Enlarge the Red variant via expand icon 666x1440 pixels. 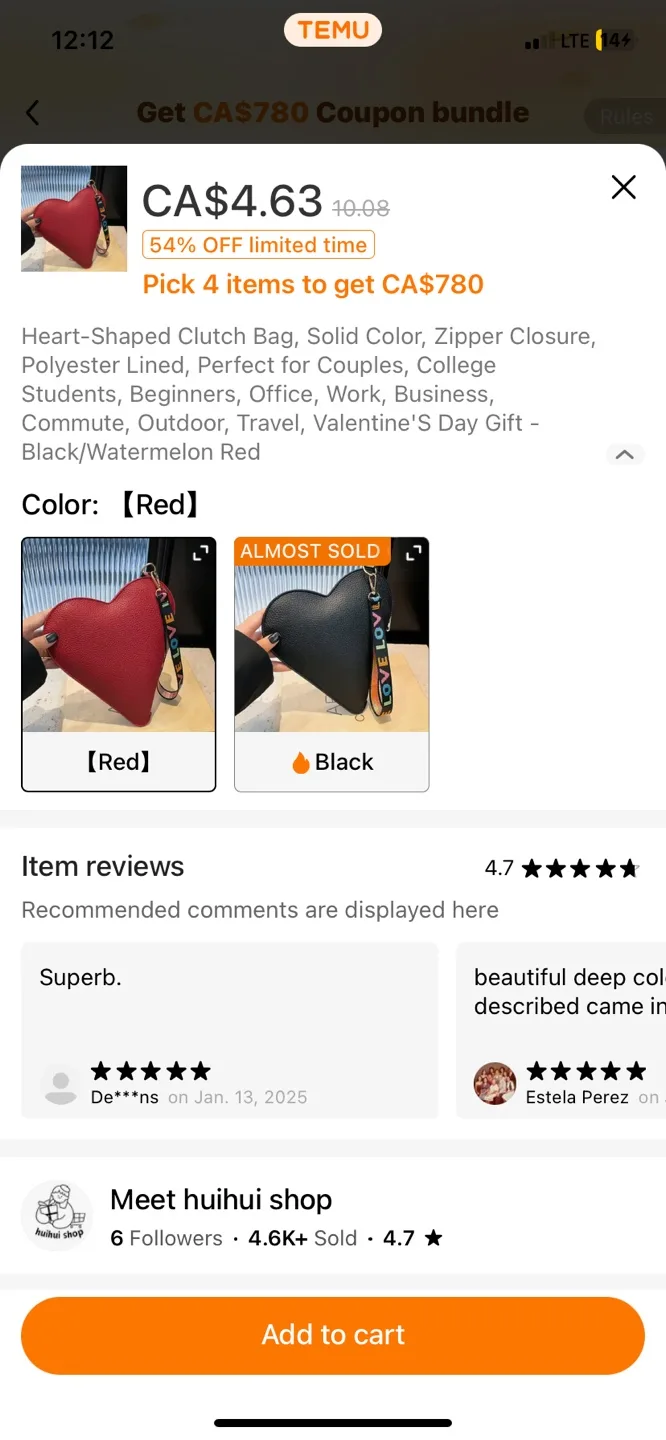pyautogui.click(x=200, y=552)
